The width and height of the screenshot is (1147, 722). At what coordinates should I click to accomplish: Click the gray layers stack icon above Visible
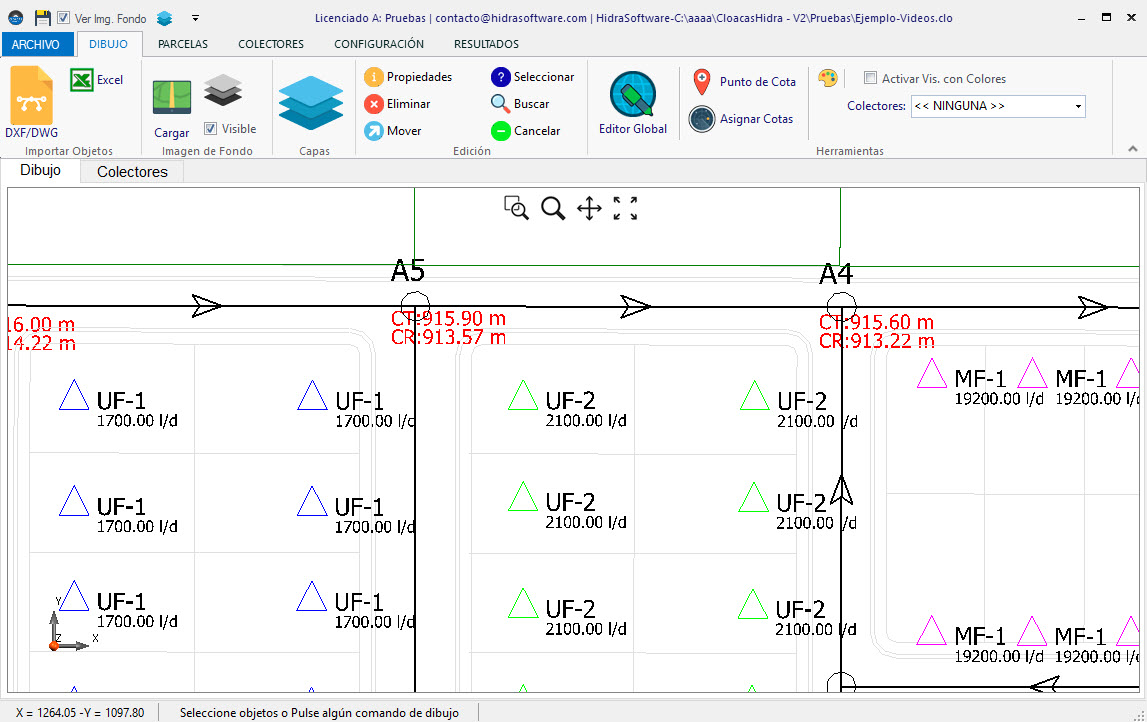coord(223,90)
